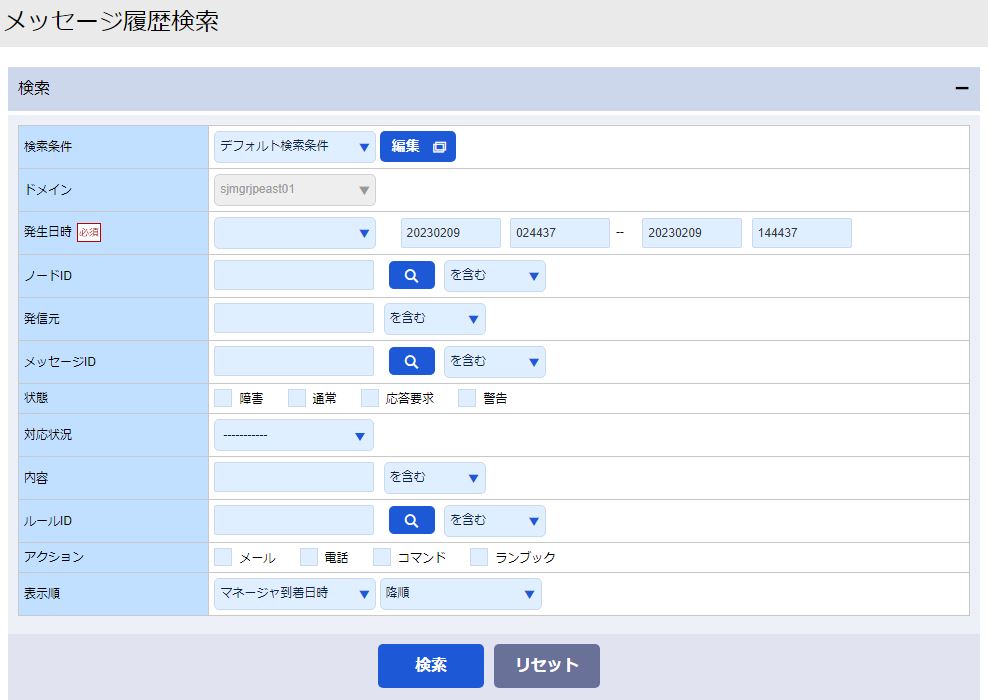Click the start time field 024437
Image resolution: width=988 pixels, height=700 pixels.
point(560,233)
